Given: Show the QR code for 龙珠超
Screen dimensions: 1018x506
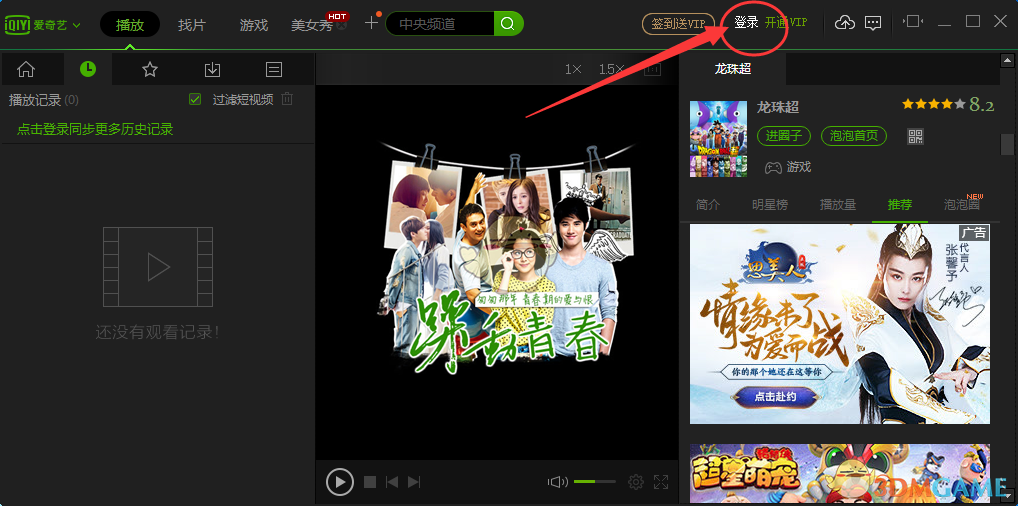Looking at the screenshot, I should 915,136.
